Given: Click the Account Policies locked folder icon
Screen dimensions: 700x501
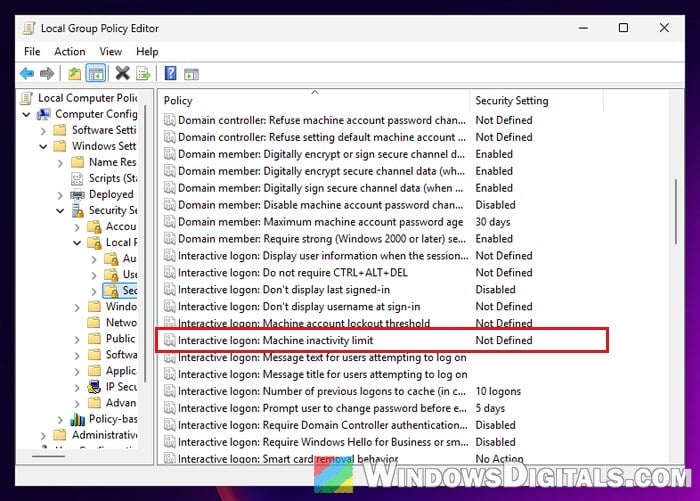Looking at the screenshot, I should (x=95, y=227).
